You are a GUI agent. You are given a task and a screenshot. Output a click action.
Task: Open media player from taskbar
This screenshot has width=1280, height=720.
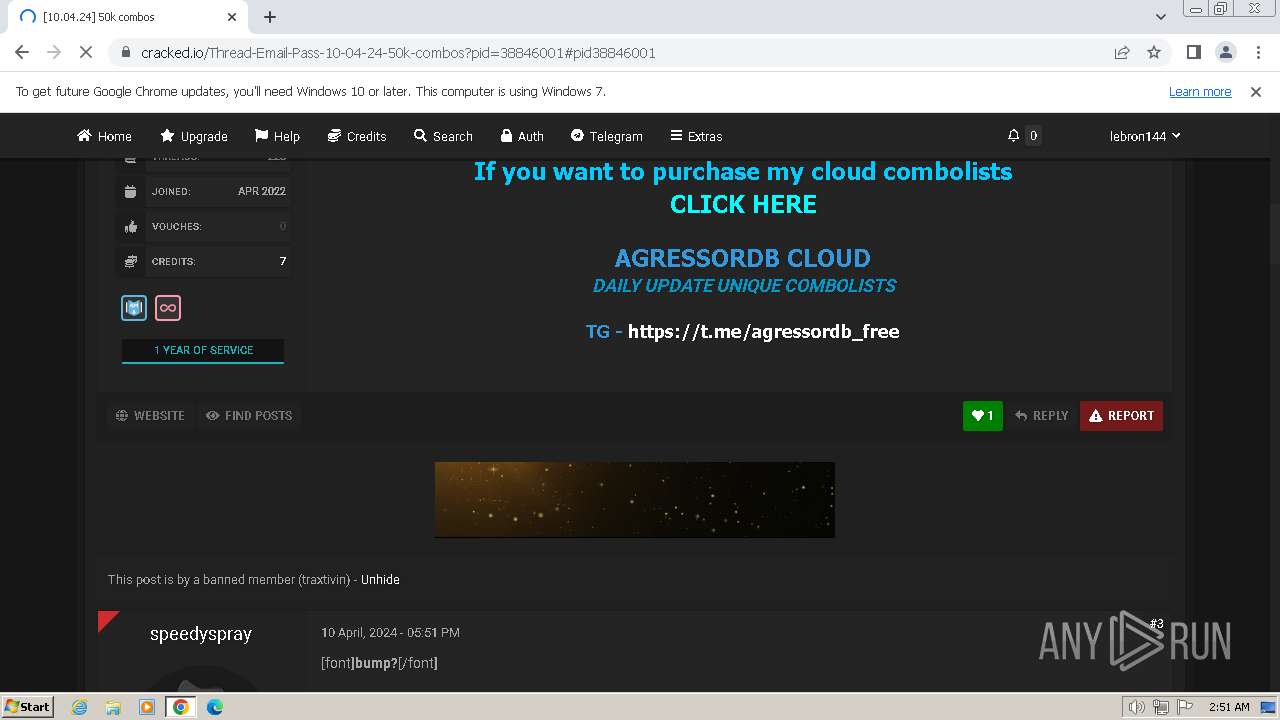[147, 707]
